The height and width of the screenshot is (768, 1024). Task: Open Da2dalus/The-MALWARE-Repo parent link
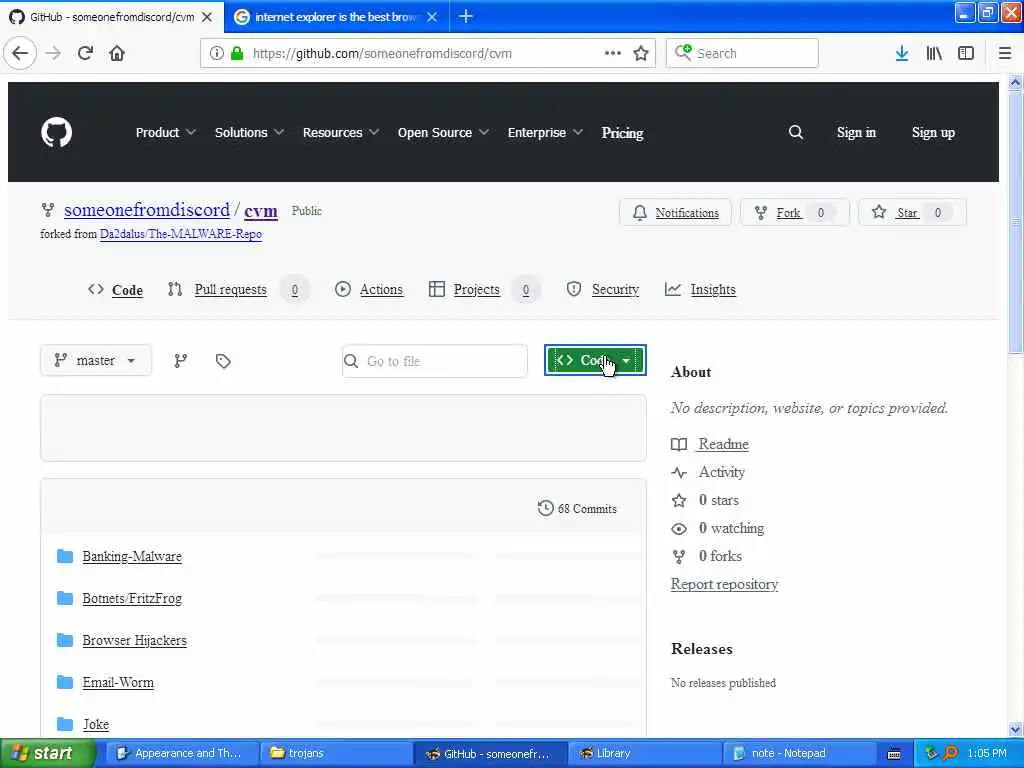pos(181,234)
